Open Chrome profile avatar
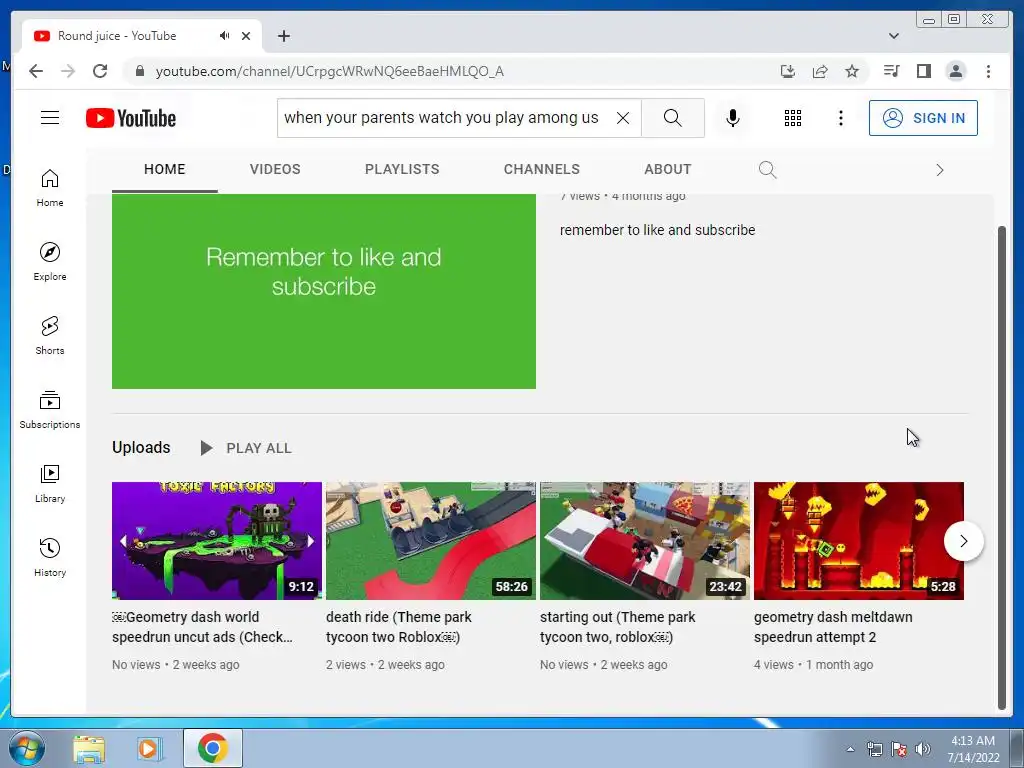The image size is (1024, 768). click(x=955, y=71)
